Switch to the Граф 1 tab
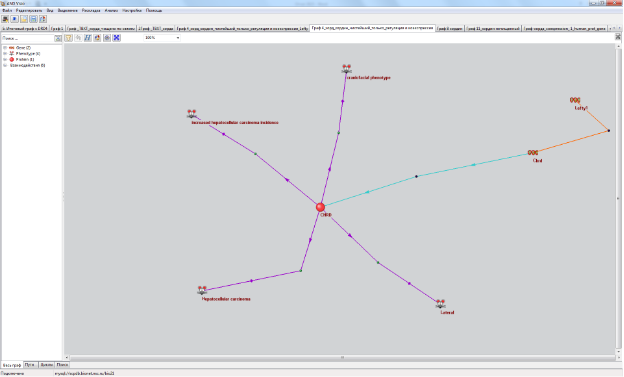 [57, 29]
